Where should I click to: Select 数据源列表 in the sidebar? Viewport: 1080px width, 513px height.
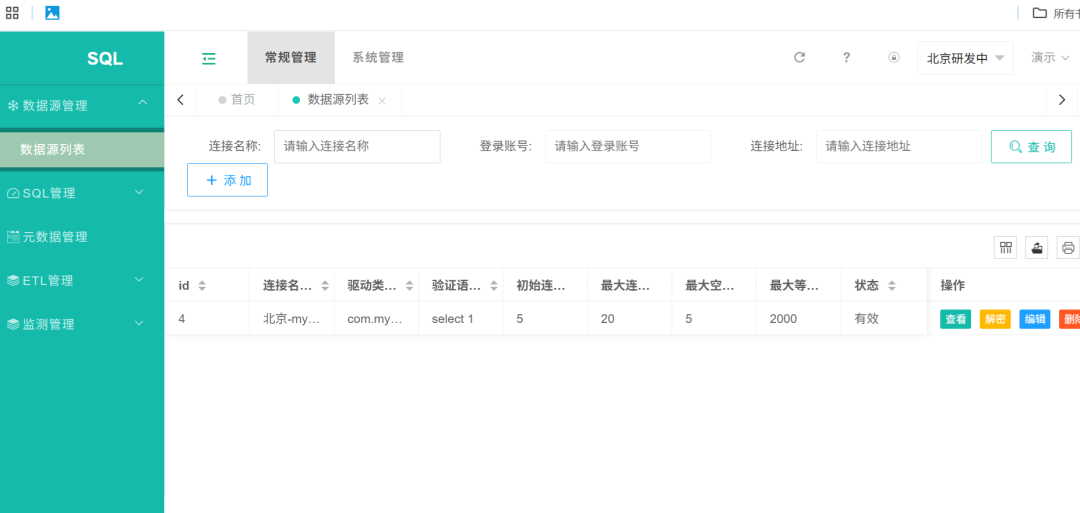[82, 149]
